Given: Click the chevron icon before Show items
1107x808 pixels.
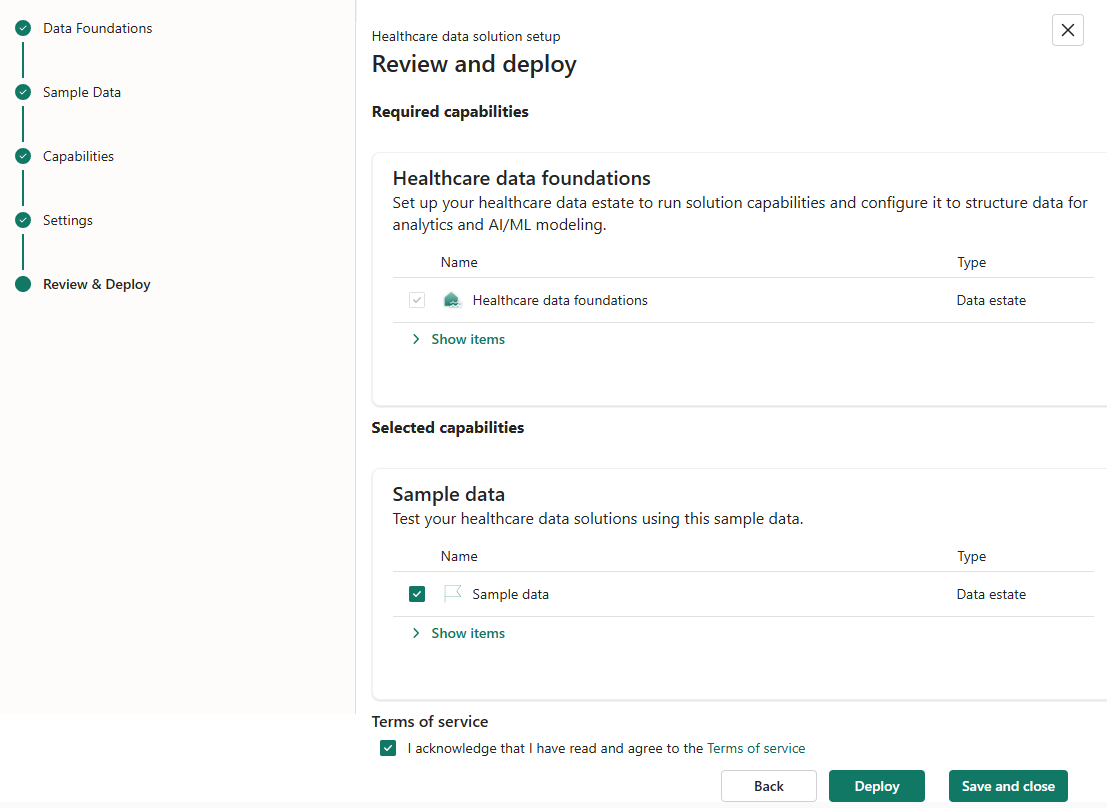Looking at the screenshot, I should [x=416, y=339].
